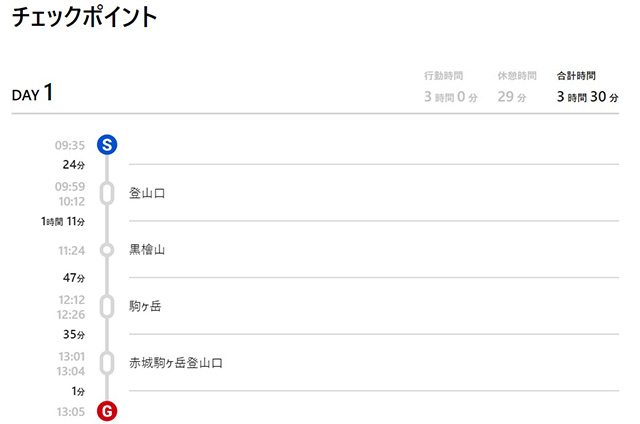Click the 1時間11分 segment duration
The height and width of the screenshot is (424, 640).
(63, 221)
